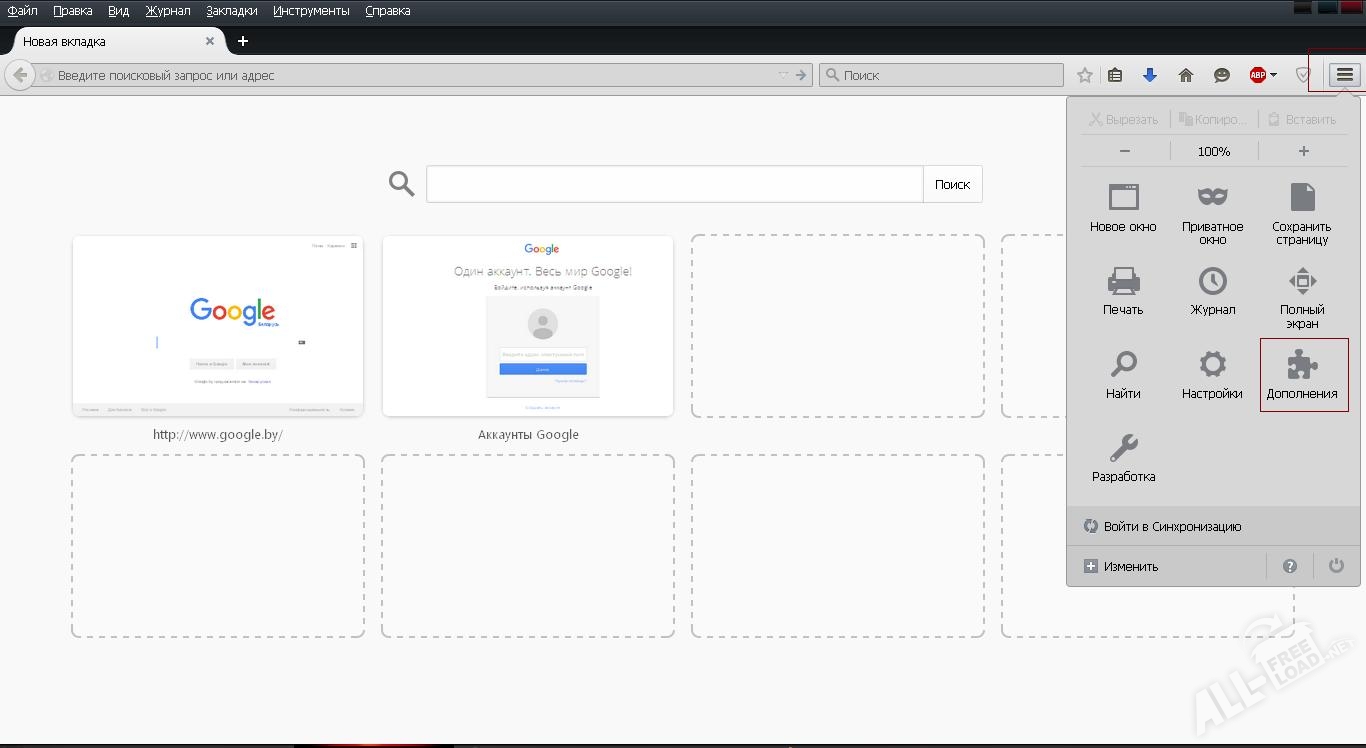Toggle Full screen (Полный экран) mode
The image size is (1366, 748).
(1302, 281)
